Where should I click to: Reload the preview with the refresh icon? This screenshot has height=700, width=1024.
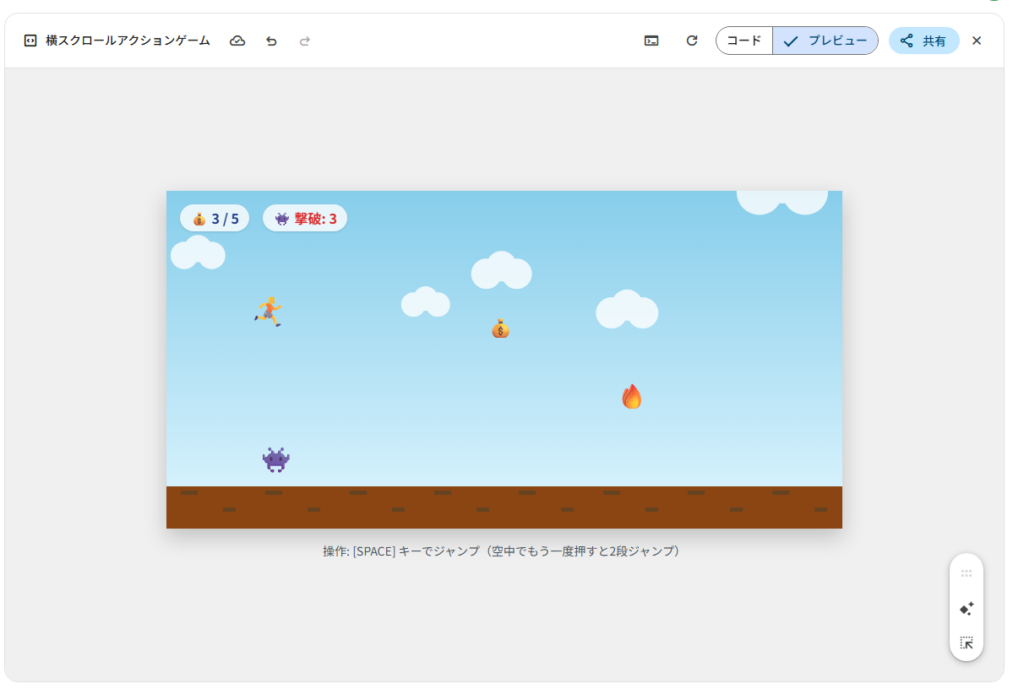pyautogui.click(x=691, y=41)
